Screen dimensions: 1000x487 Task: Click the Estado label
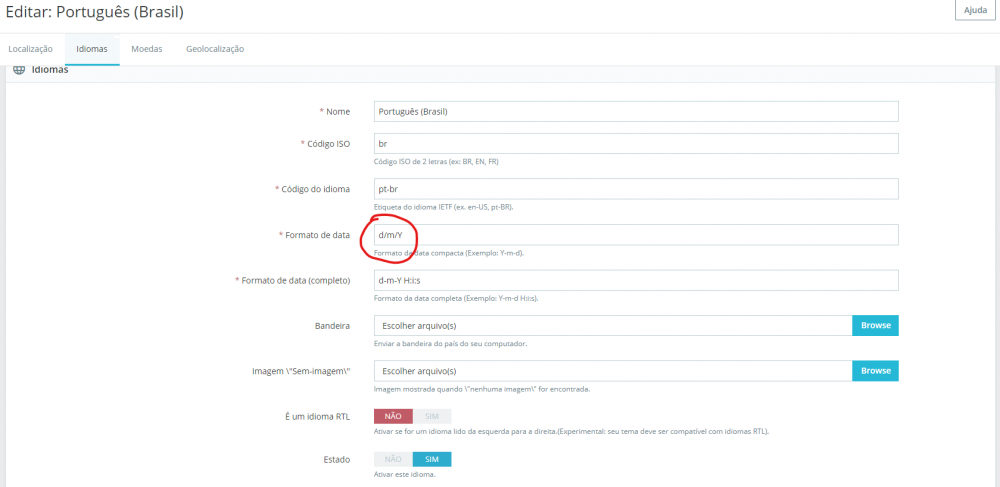pyautogui.click(x=336, y=459)
